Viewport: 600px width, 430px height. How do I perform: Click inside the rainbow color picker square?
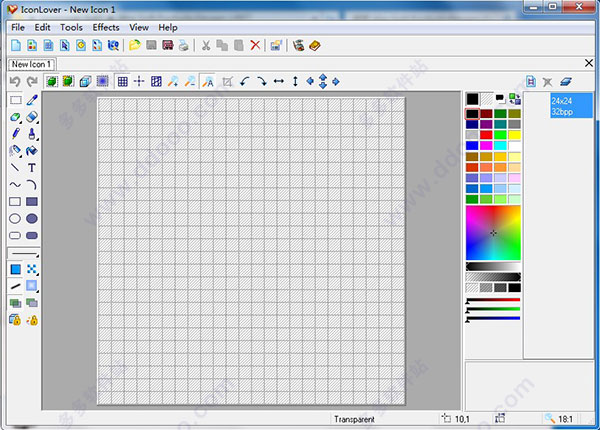[493, 233]
